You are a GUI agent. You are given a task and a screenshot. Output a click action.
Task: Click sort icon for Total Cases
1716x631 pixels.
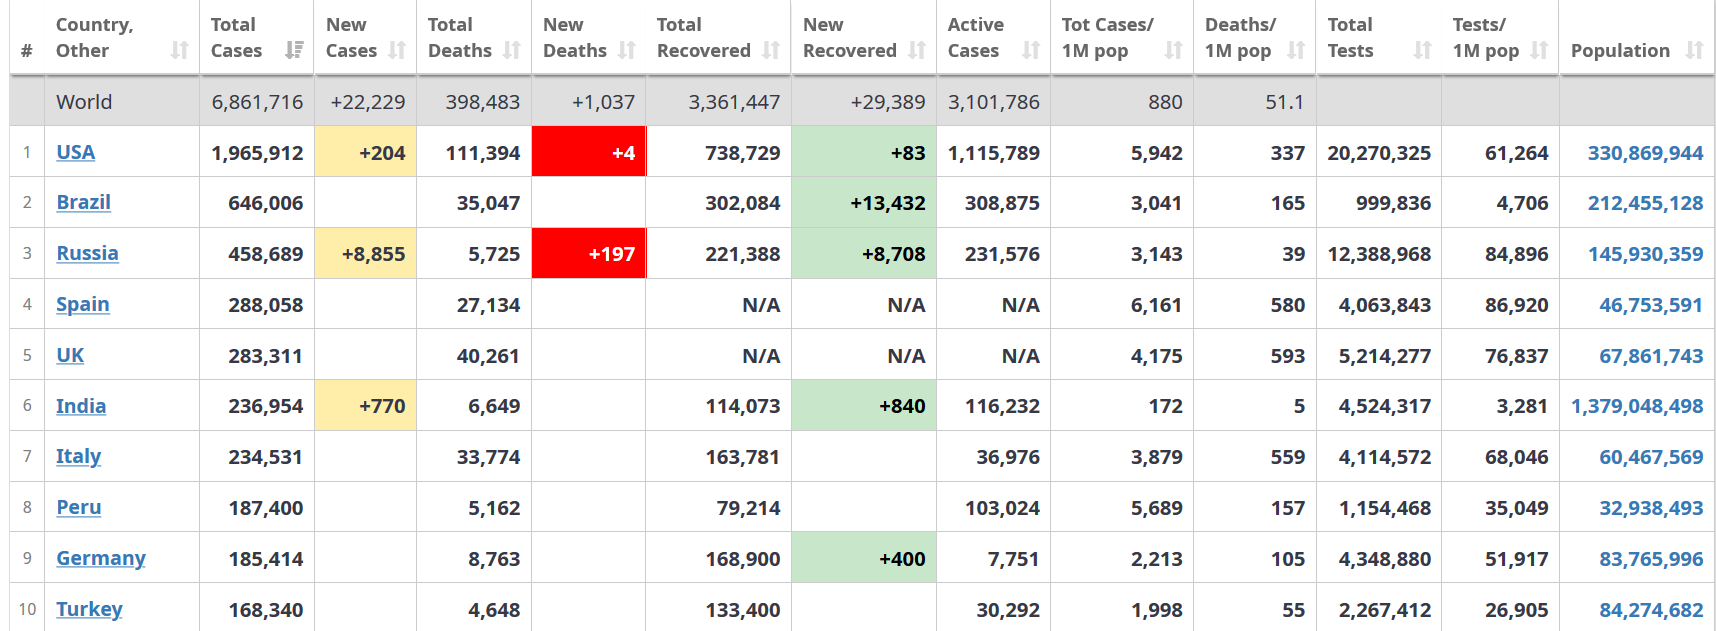click(294, 50)
